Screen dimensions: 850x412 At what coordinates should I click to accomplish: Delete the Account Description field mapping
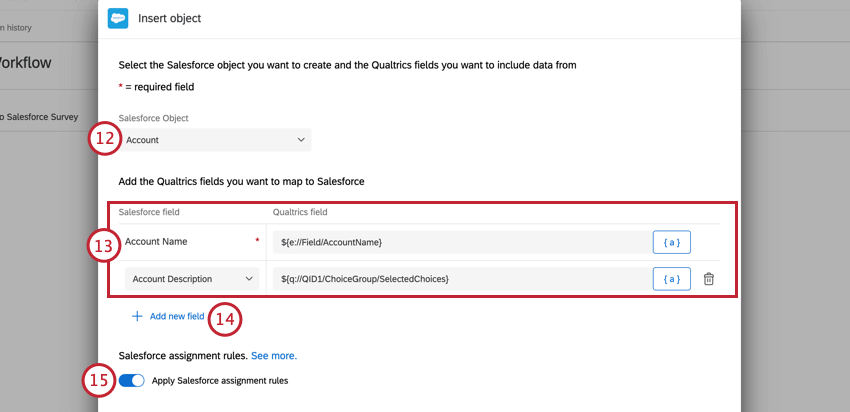click(708, 279)
